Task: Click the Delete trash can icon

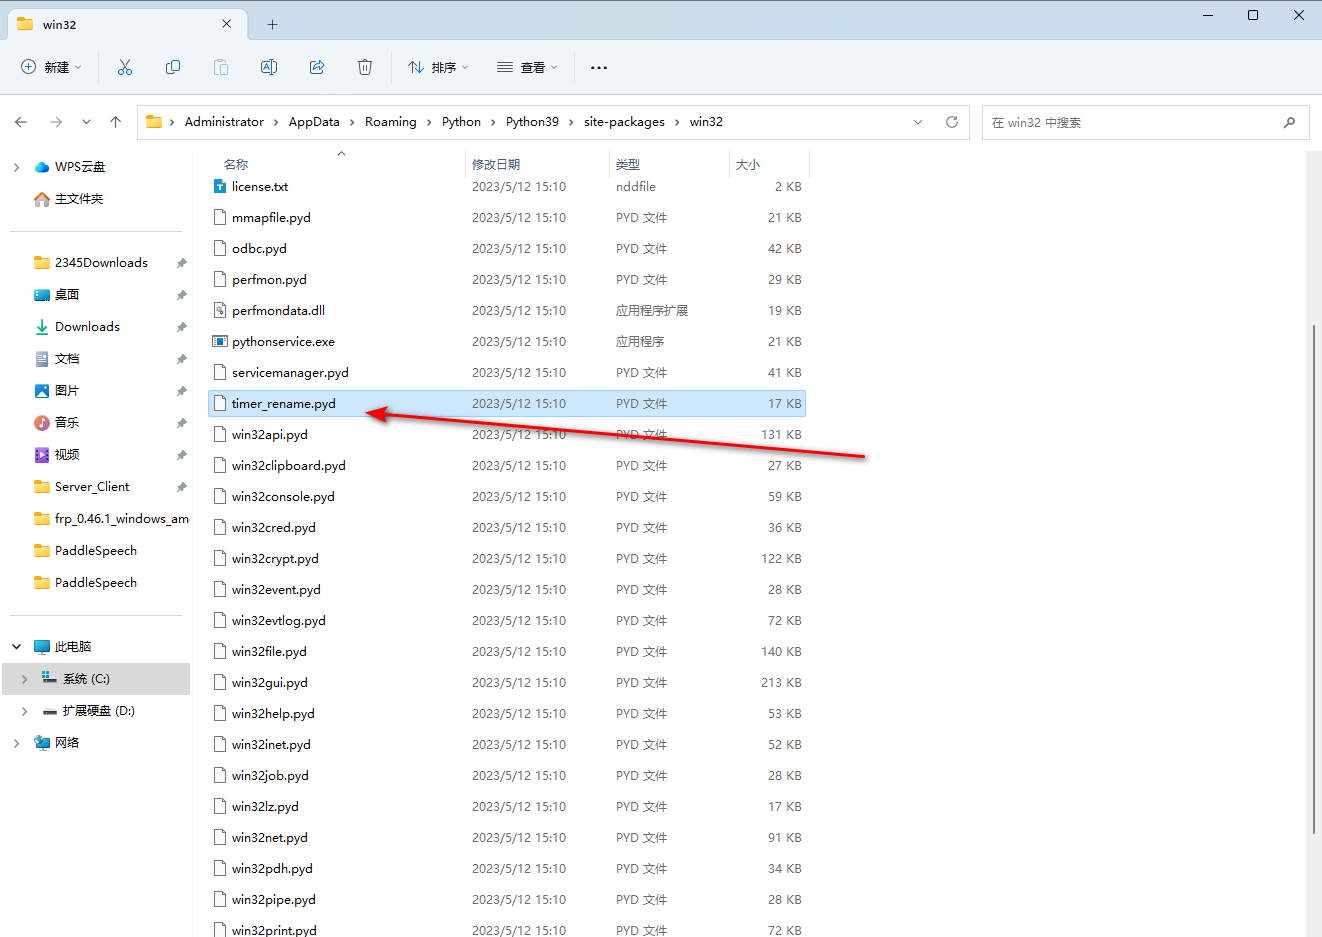Action: tap(365, 67)
